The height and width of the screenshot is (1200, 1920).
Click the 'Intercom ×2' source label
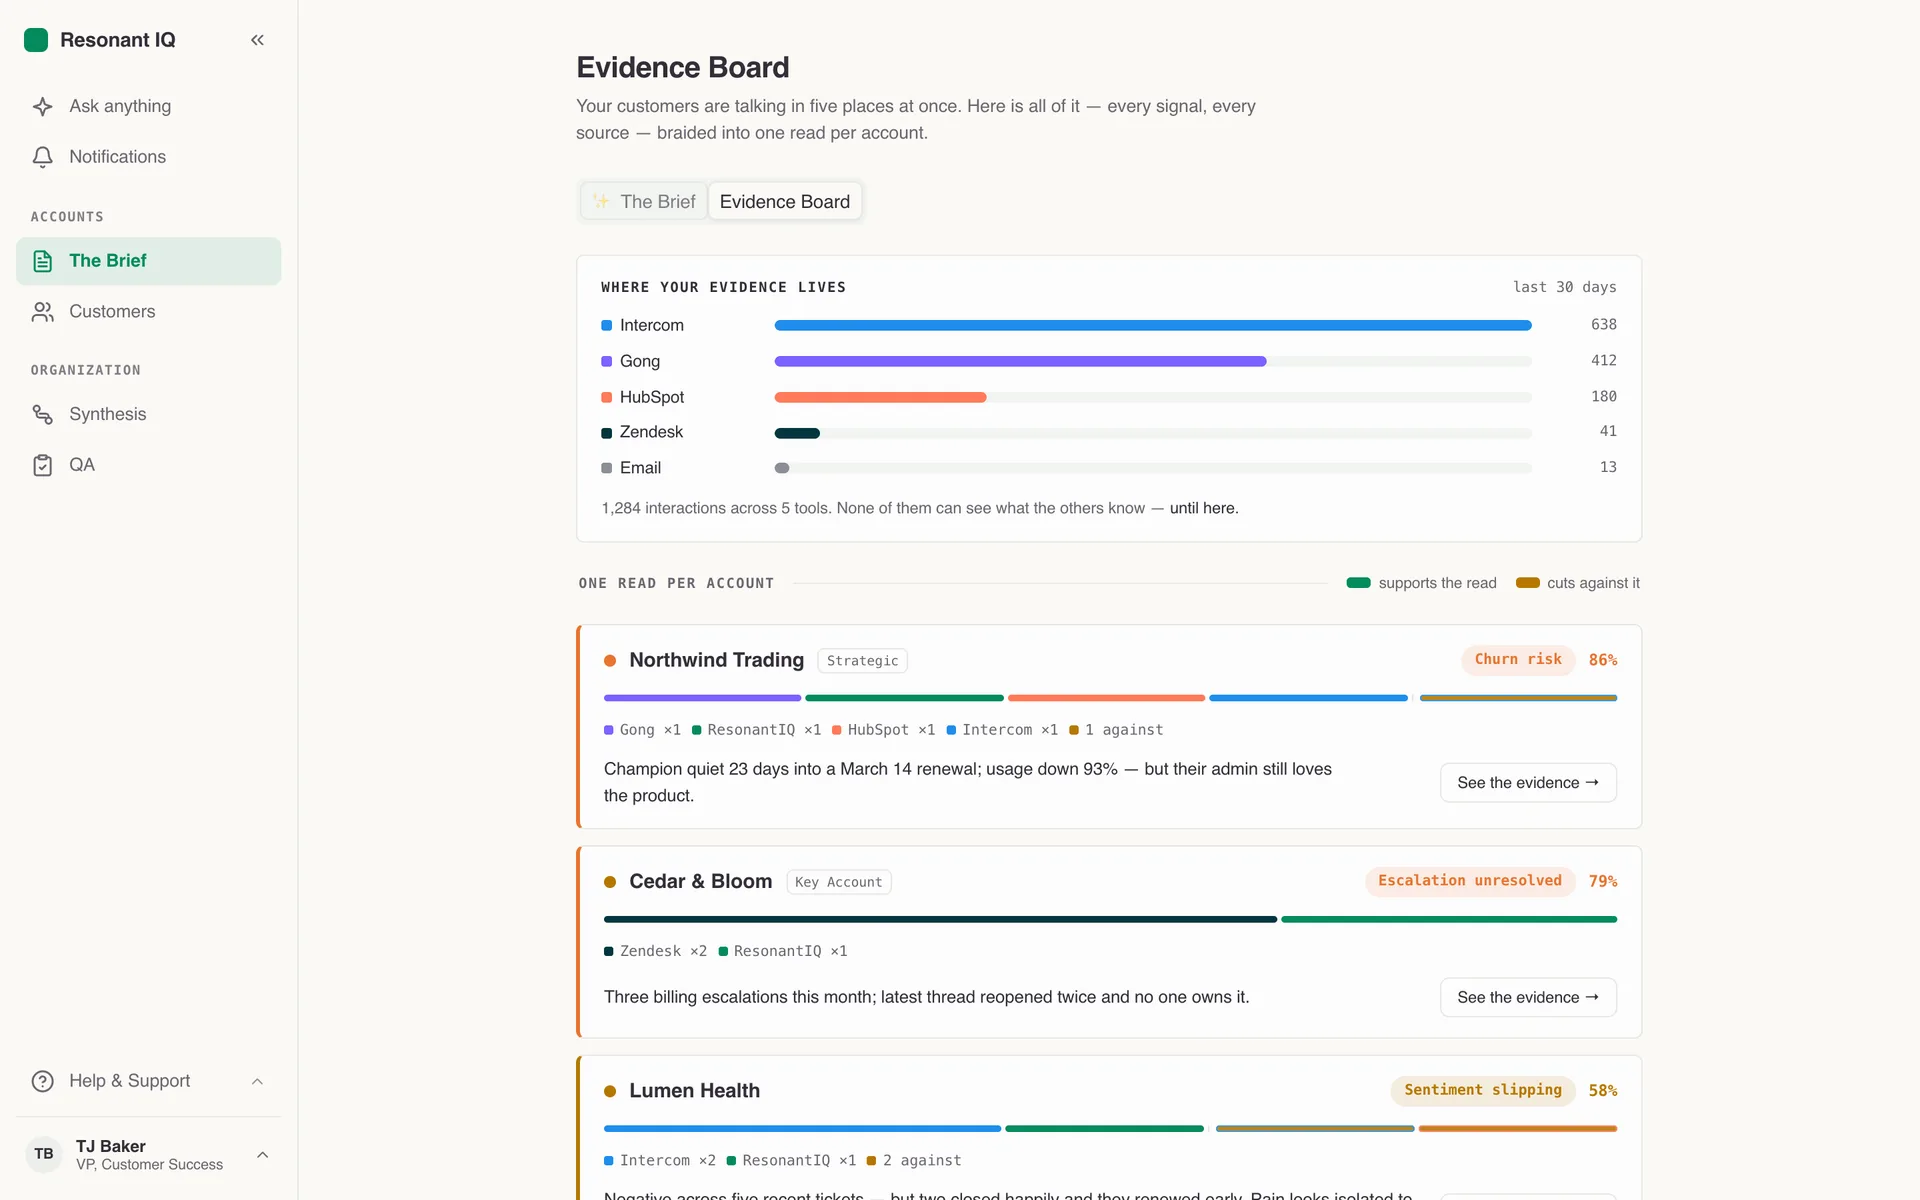(660, 1160)
